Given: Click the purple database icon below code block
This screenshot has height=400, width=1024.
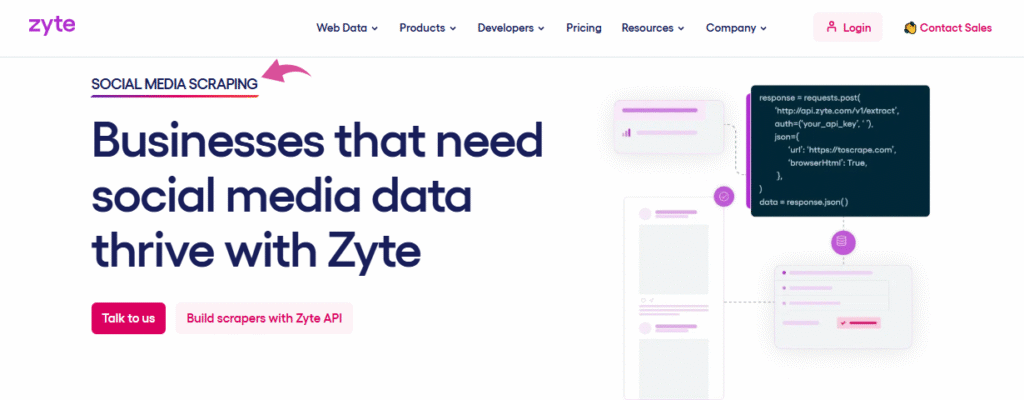Looking at the screenshot, I should (841, 241).
